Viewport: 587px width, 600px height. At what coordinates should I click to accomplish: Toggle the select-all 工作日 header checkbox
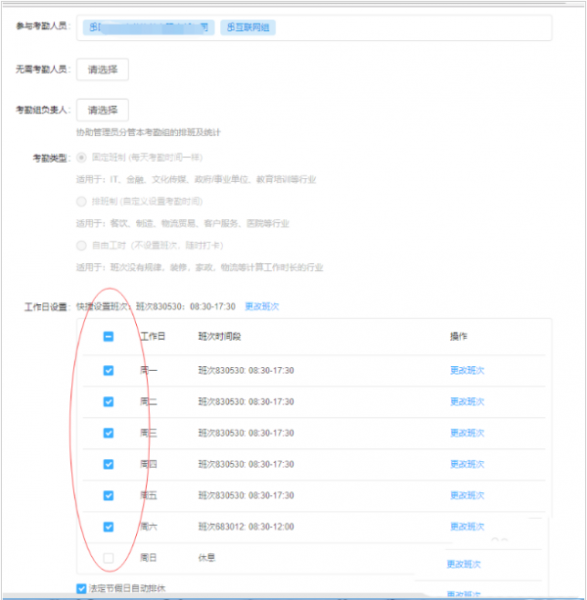108,337
